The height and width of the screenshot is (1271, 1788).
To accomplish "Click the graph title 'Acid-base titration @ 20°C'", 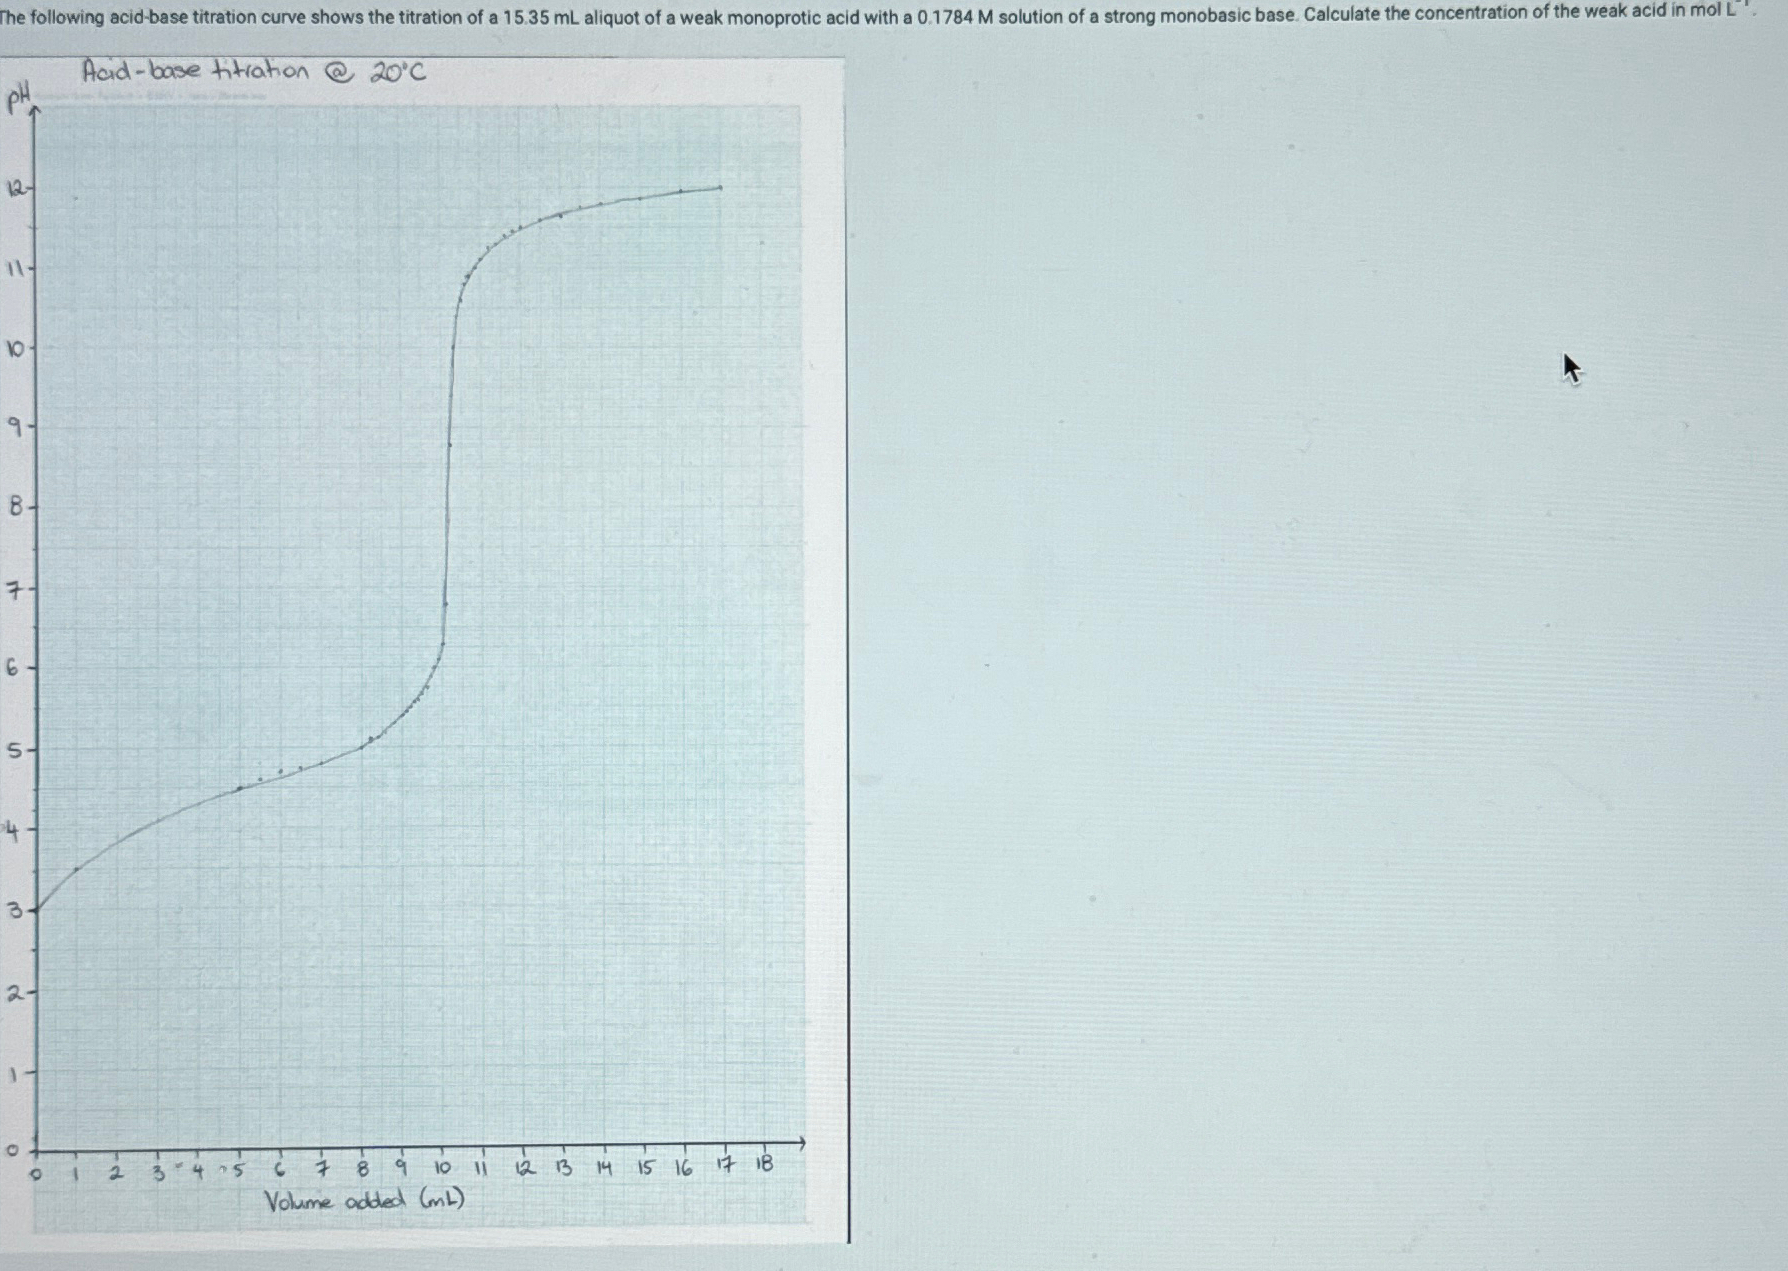I will [x=255, y=72].
